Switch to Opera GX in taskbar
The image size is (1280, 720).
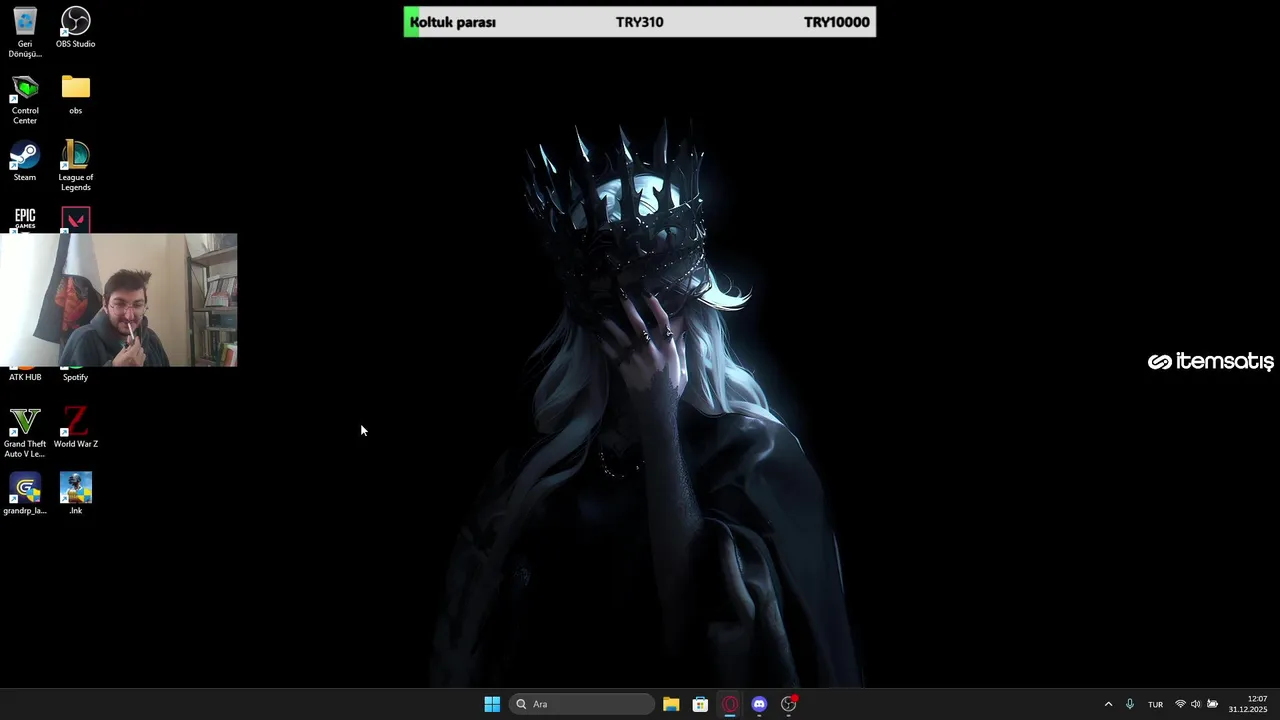(730, 704)
